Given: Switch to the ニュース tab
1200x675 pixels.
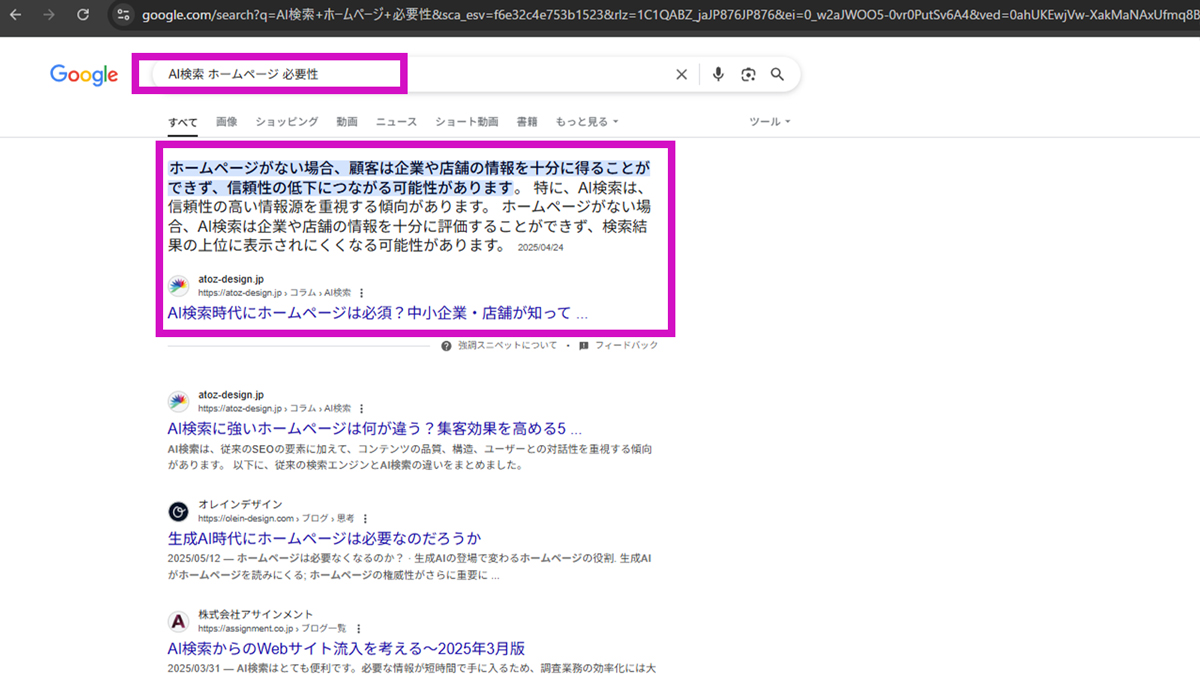Looking at the screenshot, I should 396,122.
